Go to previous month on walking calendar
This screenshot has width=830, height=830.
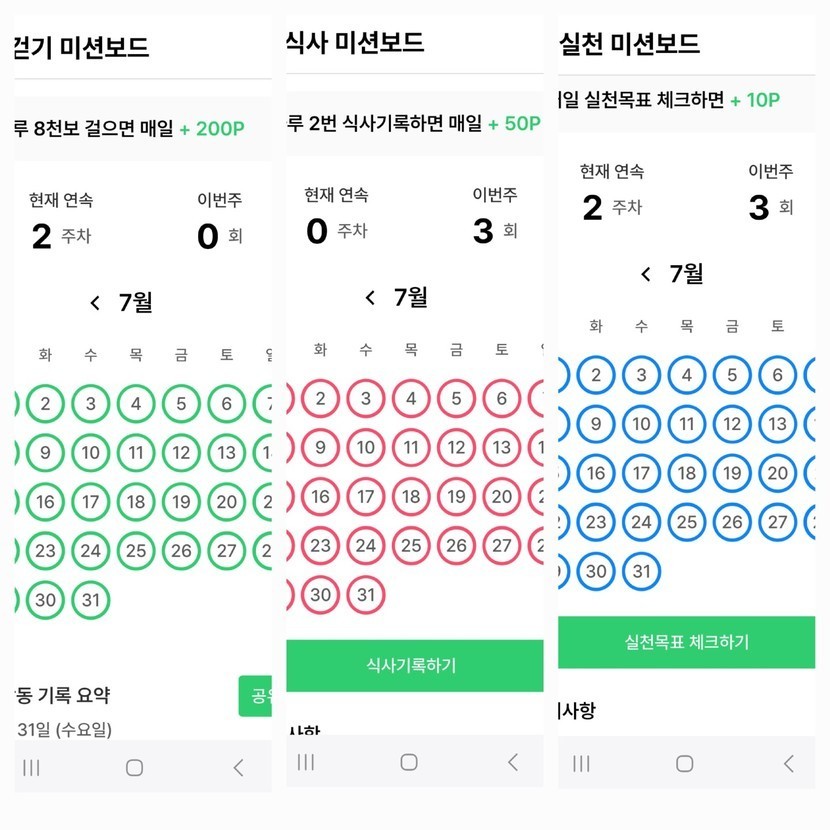click(95, 303)
